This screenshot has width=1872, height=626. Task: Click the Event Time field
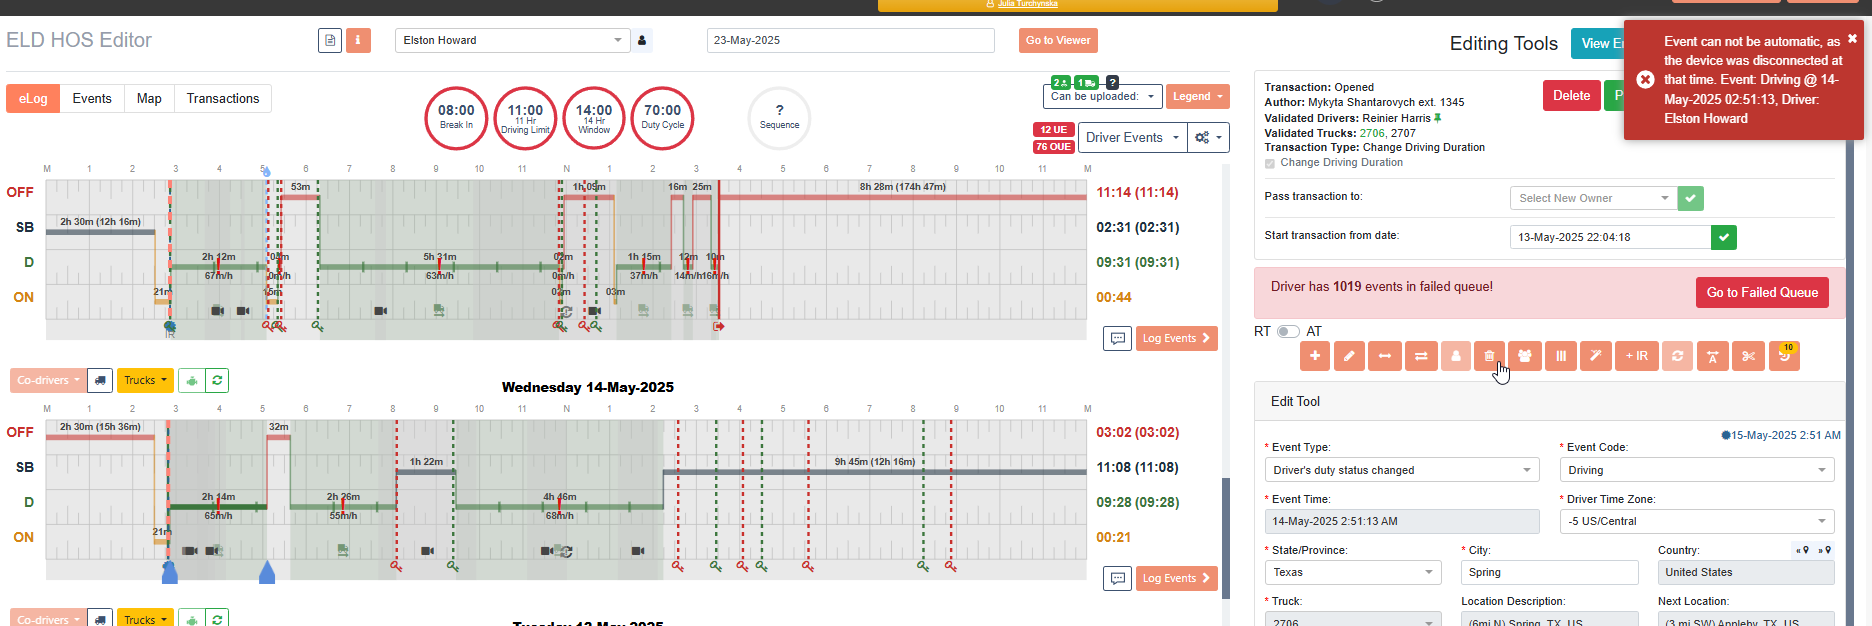pyautogui.click(x=1402, y=521)
